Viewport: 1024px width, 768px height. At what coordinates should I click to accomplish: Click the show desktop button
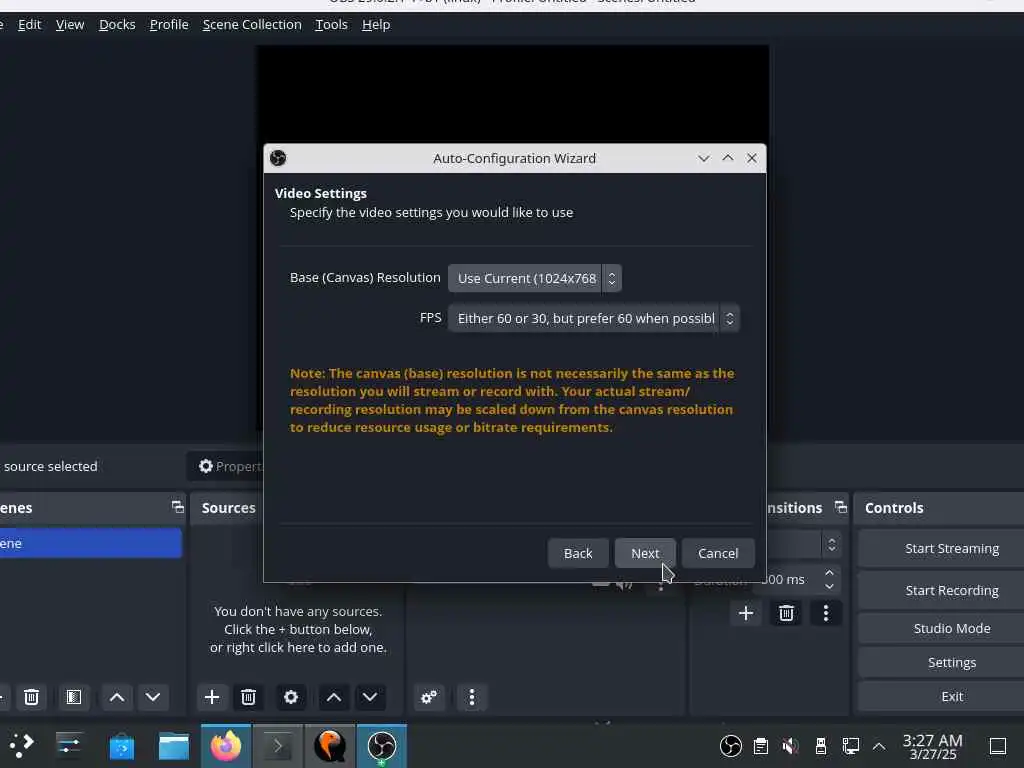pos(998,746)
